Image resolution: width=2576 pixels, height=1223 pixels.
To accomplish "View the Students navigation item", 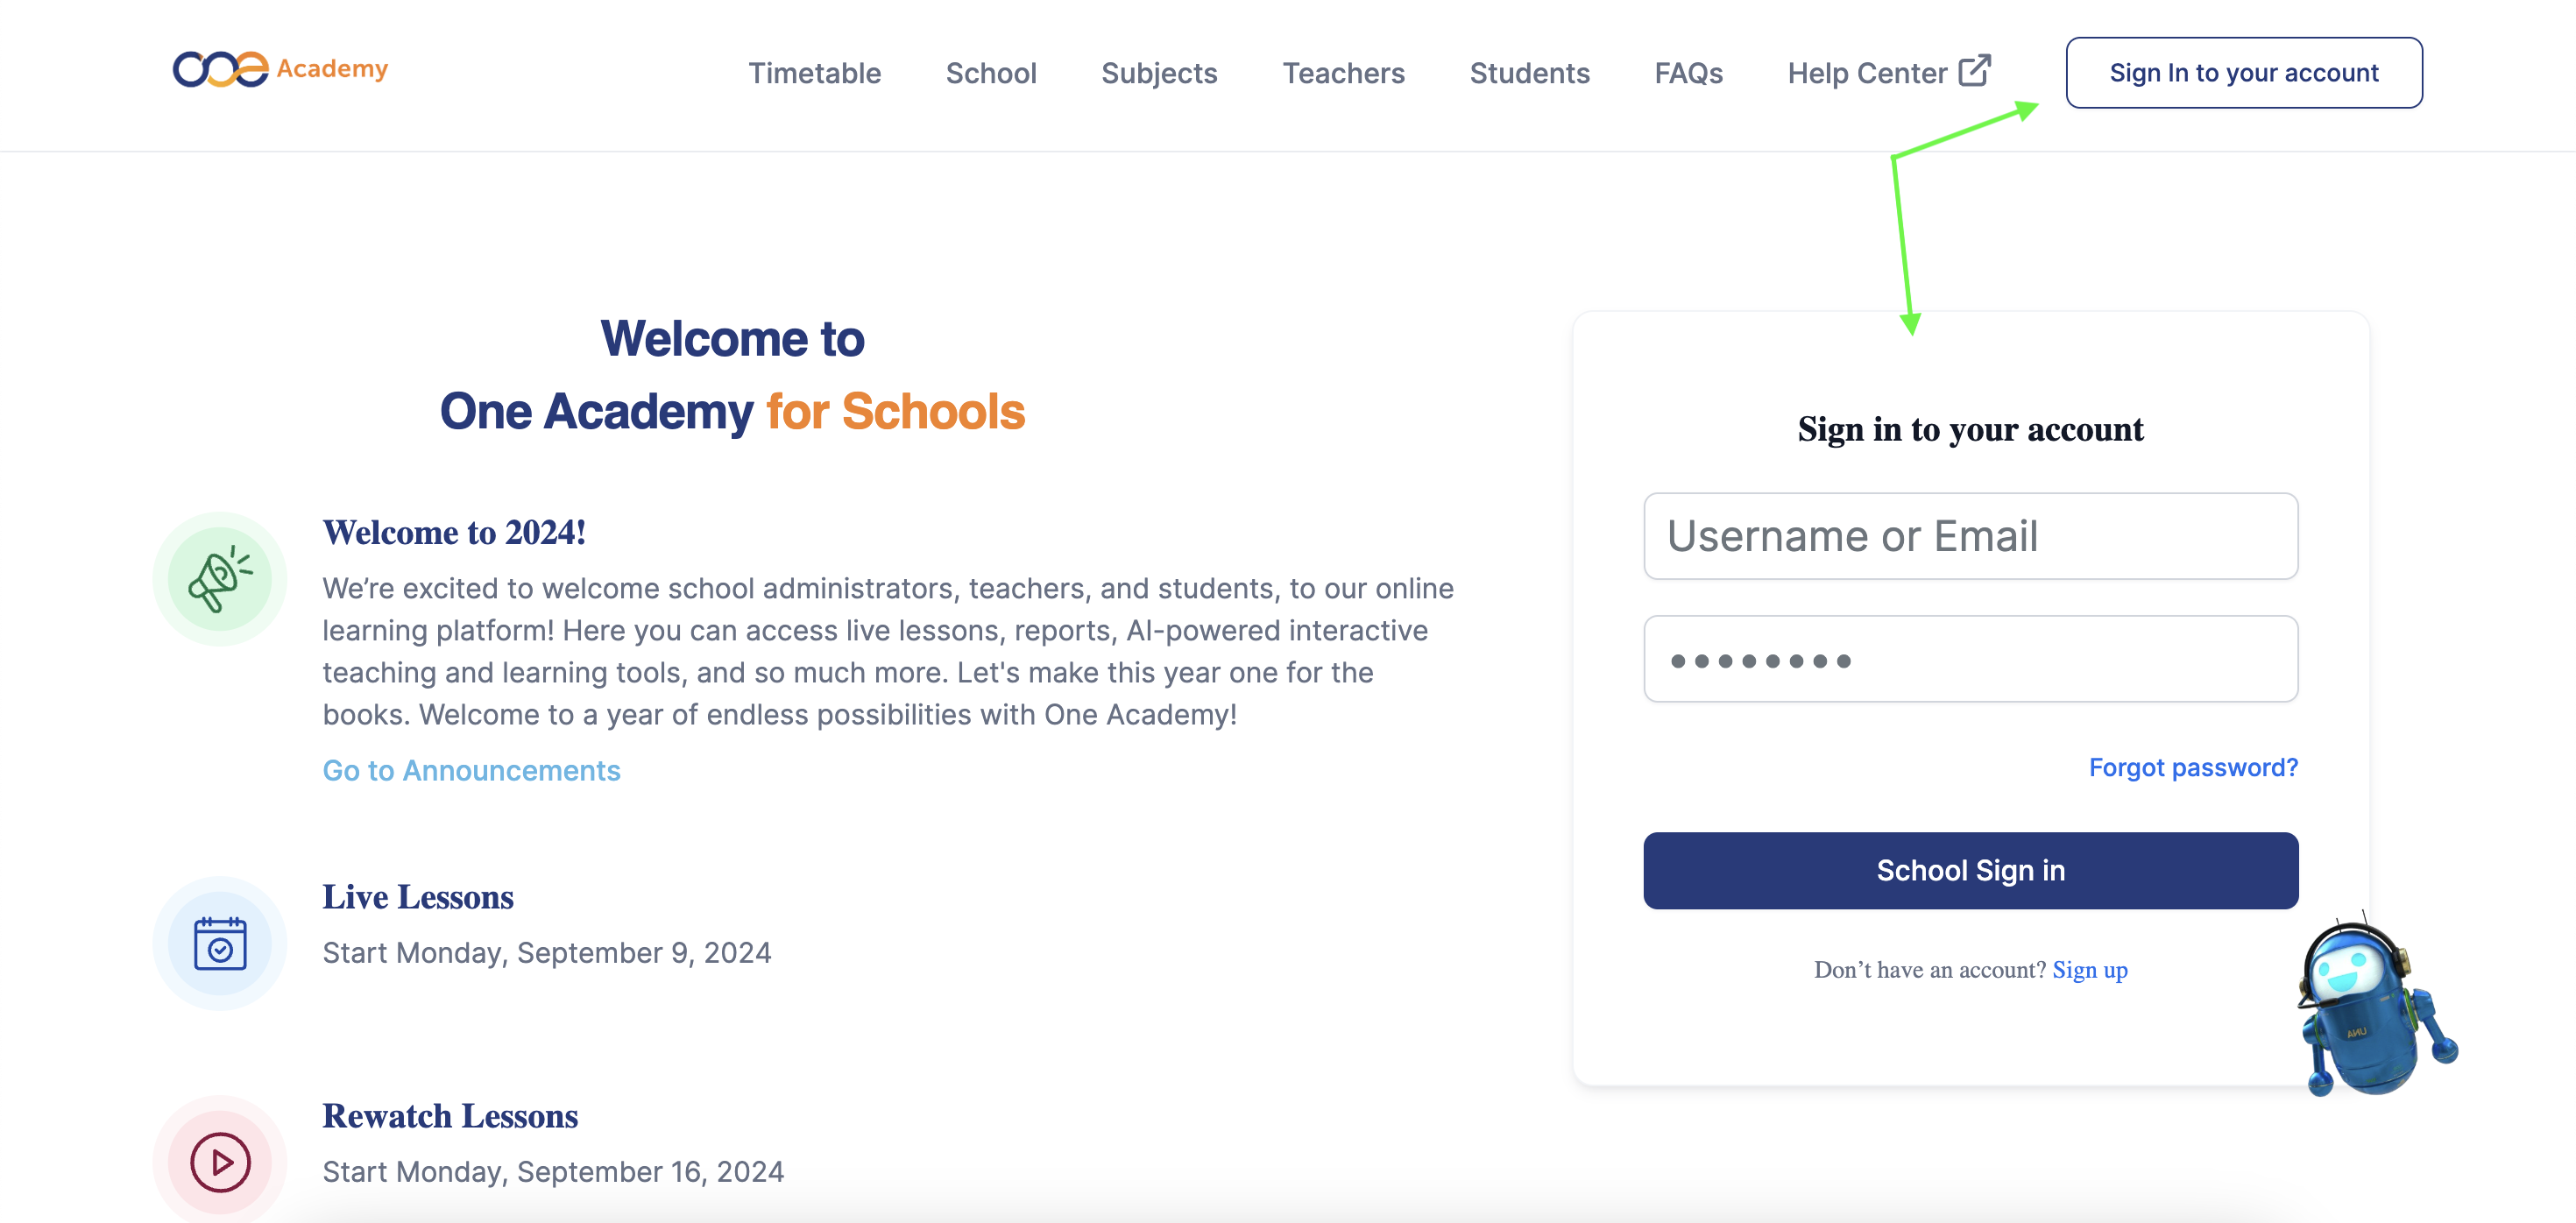I will coord(1529,73).
